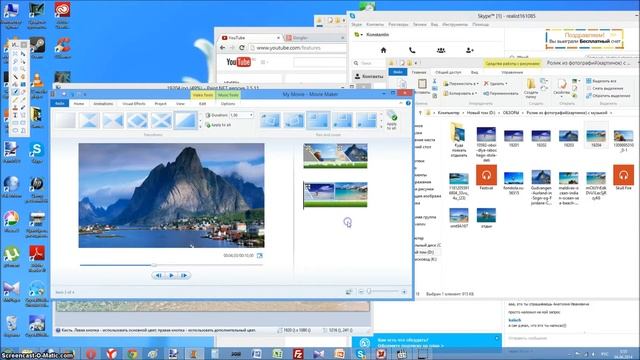Viewport: 640px width, 360px height.
Task: Open the Skull Fire audio file
Action: coord(623,178)
